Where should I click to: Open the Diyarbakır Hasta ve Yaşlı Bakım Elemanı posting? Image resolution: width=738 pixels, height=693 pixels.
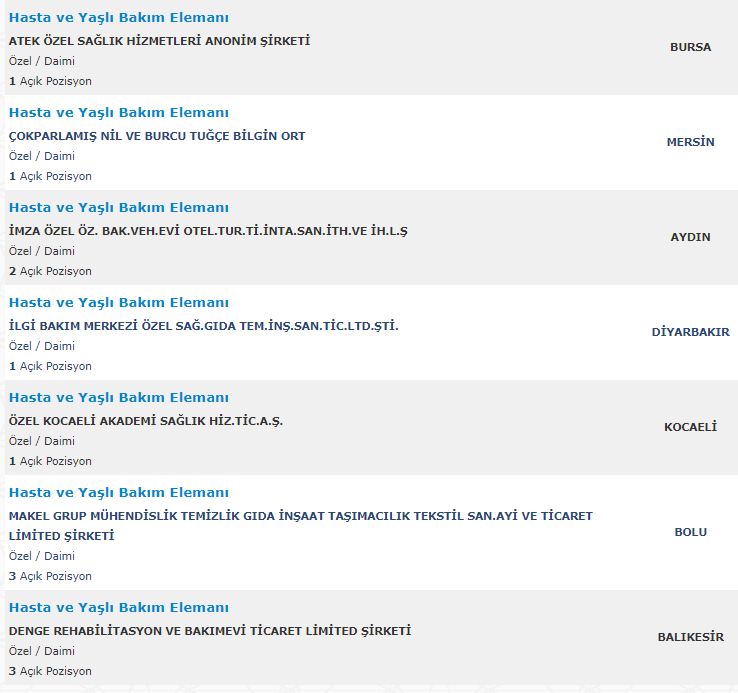pyautogui.click(x=119, y=303)
